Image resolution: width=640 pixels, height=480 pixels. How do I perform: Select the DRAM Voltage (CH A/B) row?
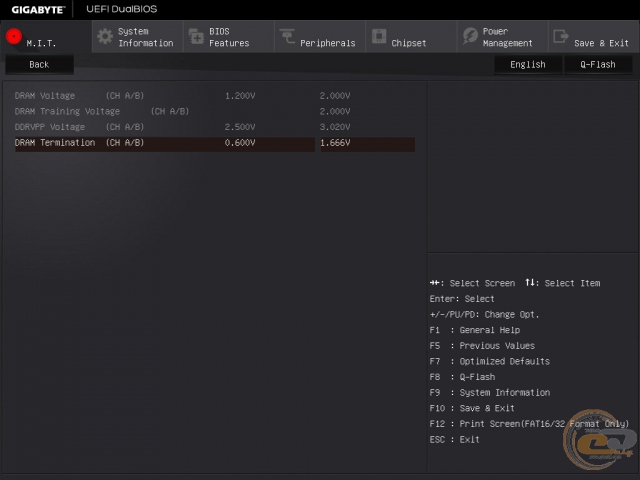click(215, 96)
